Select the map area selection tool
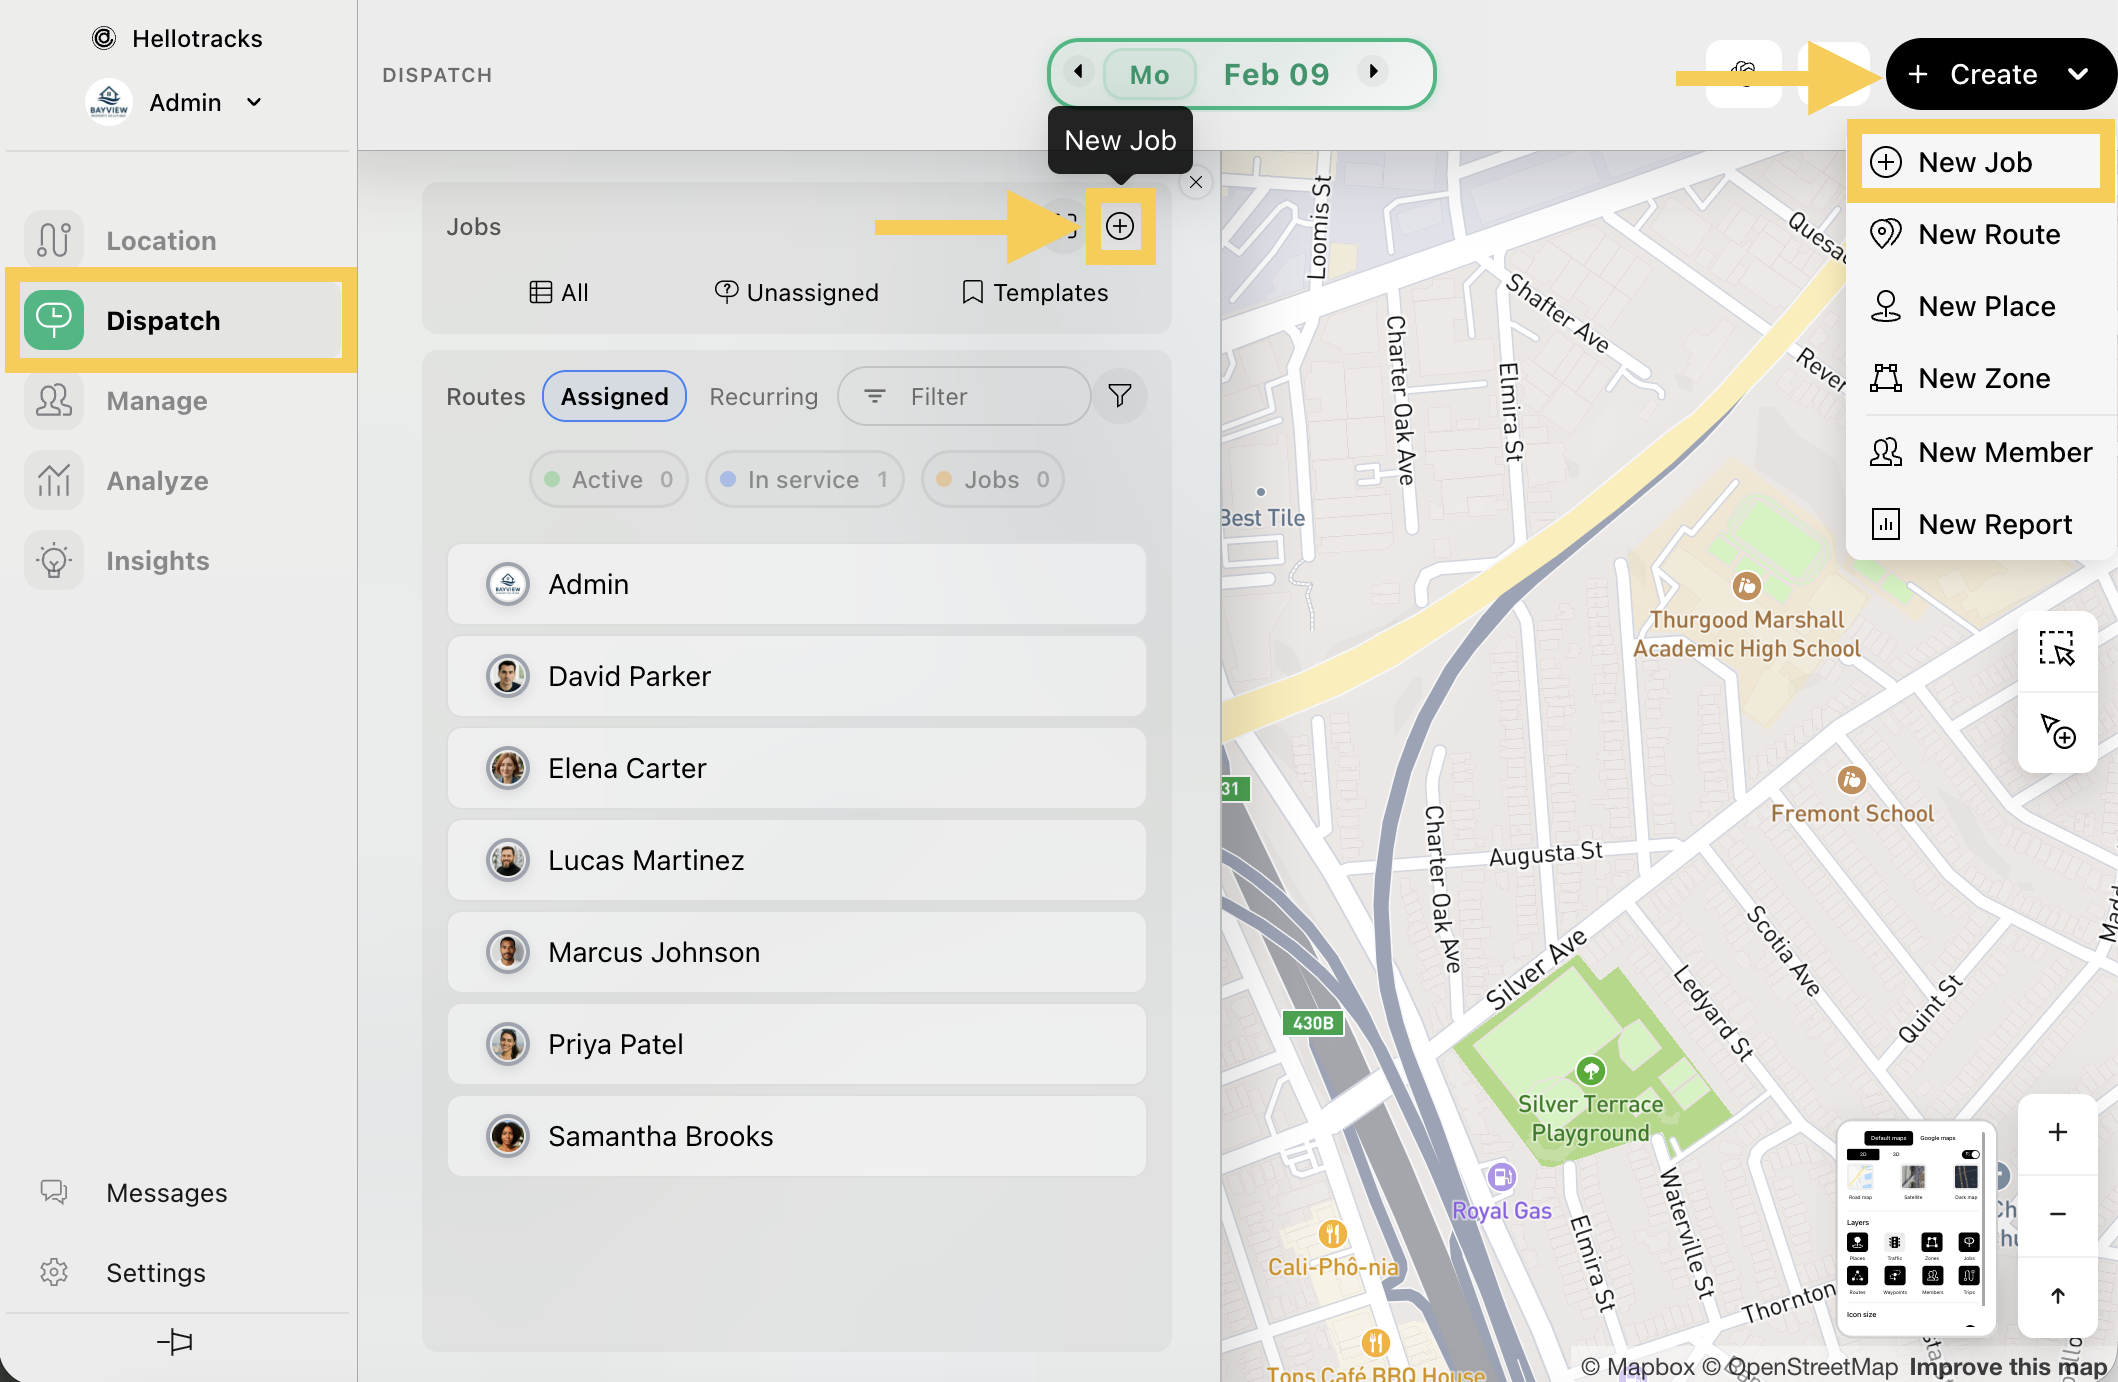2118x1382 pixels. tap(2056, 649)
